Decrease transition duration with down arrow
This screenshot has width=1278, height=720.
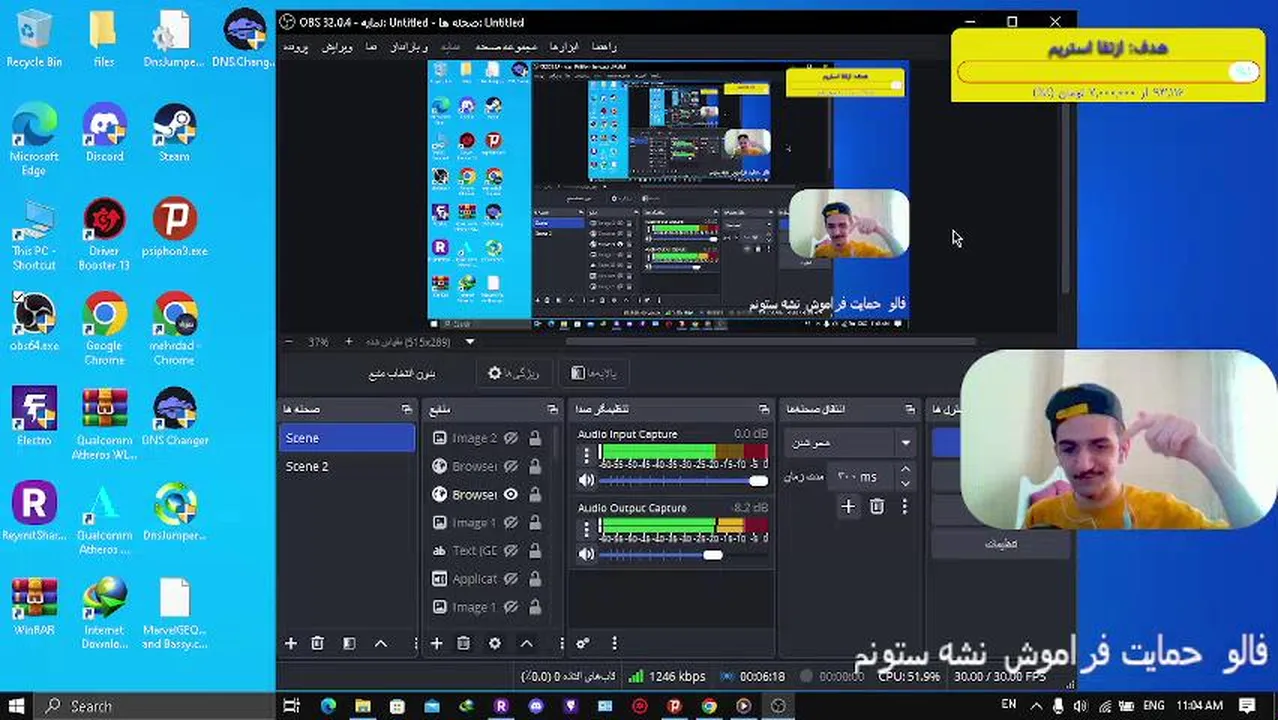click(905, 484)
